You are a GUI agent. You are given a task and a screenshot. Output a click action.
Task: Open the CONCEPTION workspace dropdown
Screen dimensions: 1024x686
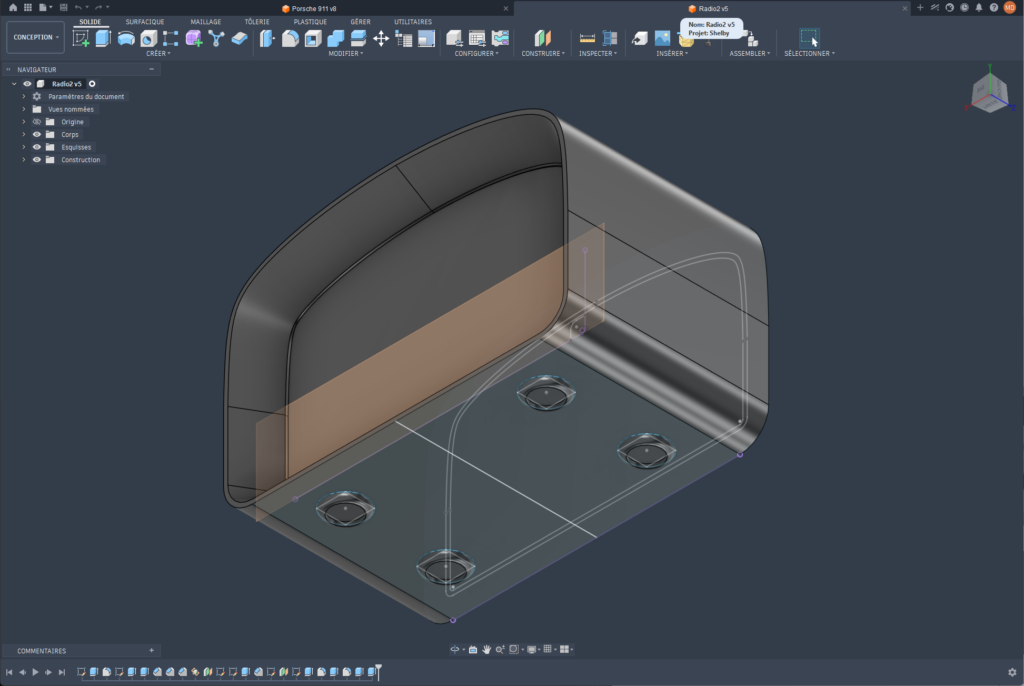(36, 37)
